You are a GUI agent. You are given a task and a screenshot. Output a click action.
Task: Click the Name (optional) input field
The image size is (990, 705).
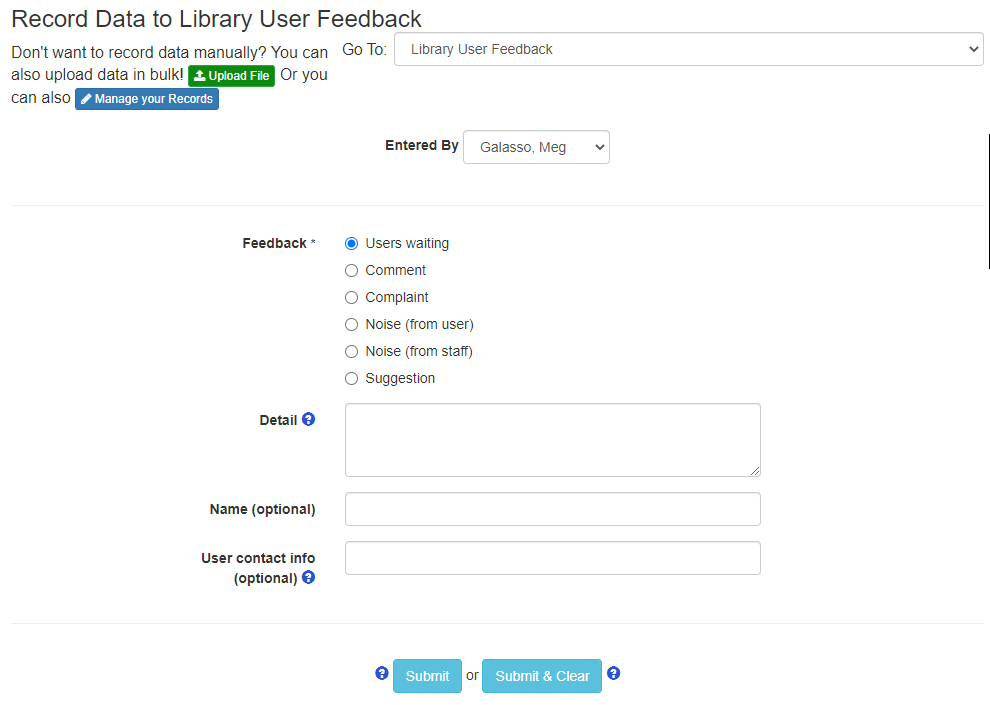tap(552, 508)
